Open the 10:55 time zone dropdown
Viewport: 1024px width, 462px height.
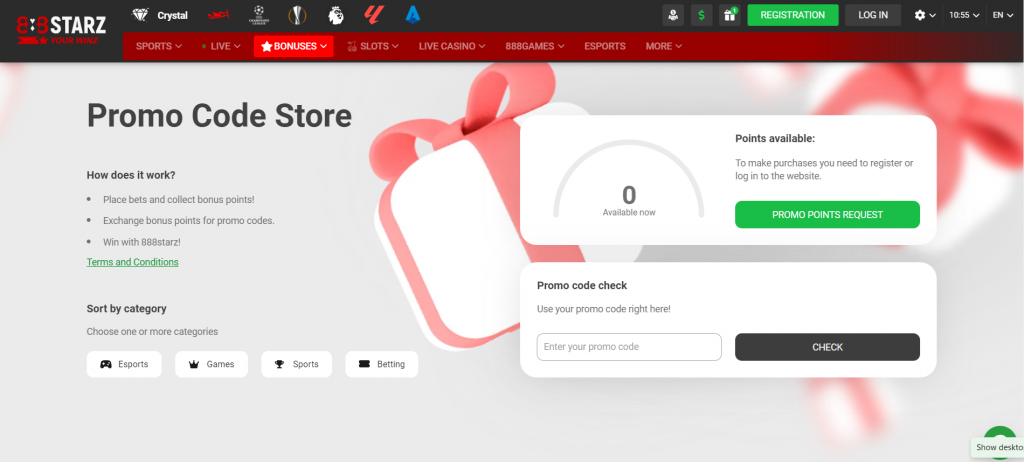965,15
